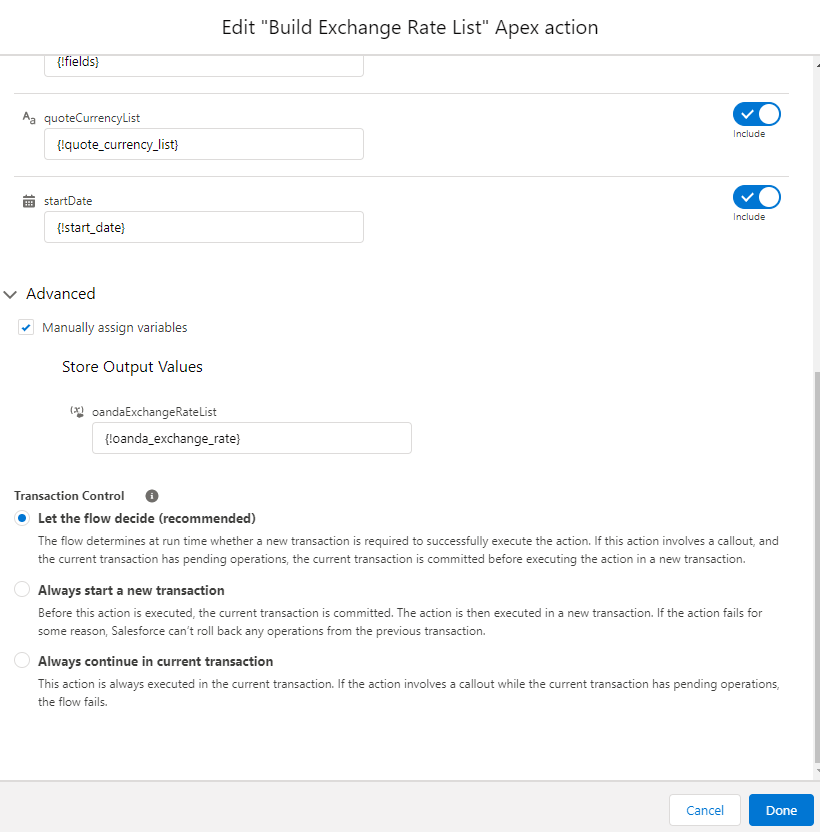Click the oanda_exchange_rate output field
The width and height of the screenshot is (820, 832).
251,438
